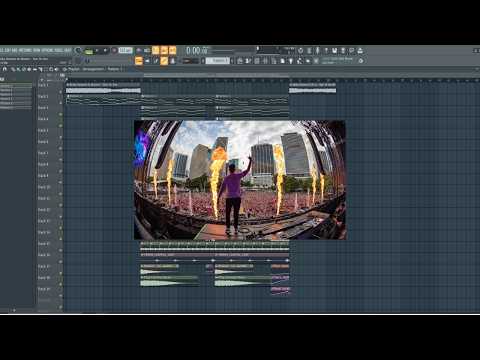Mute Track 3 using its green switch
This screenshot has width=480, height=360.
[60, 114]
